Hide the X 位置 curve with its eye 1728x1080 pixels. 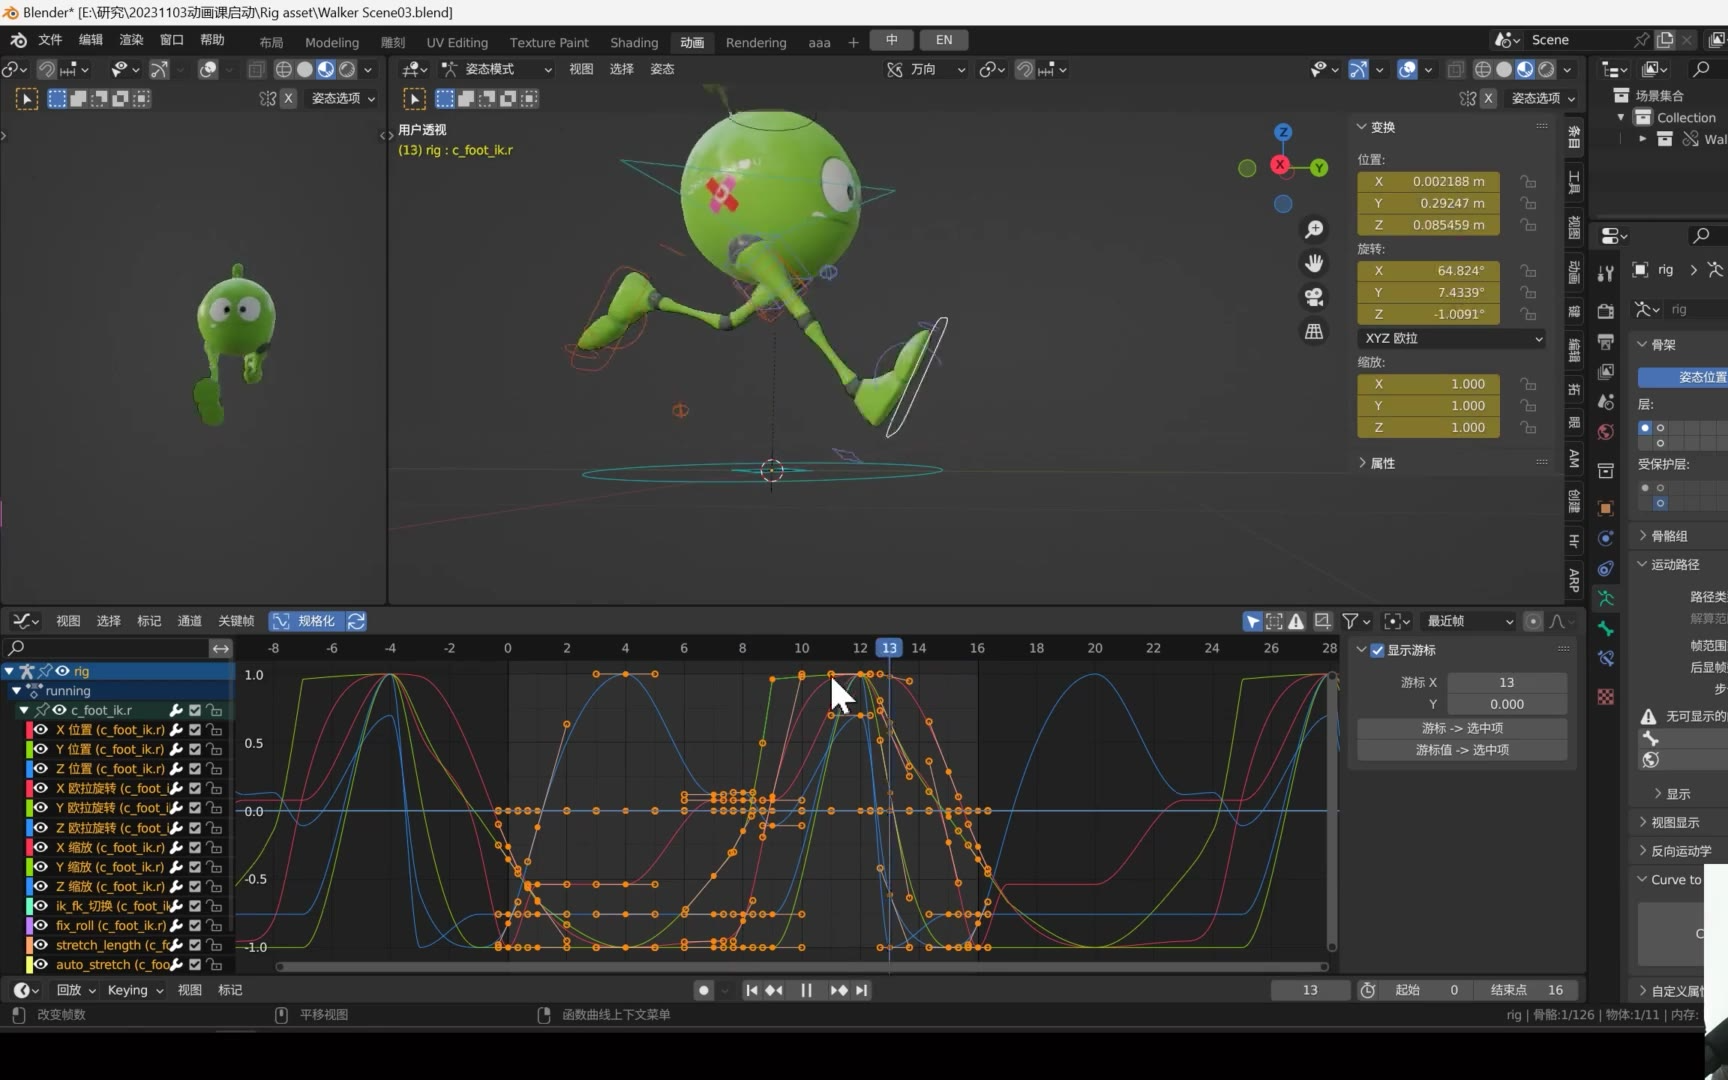[x=41, y=730]
